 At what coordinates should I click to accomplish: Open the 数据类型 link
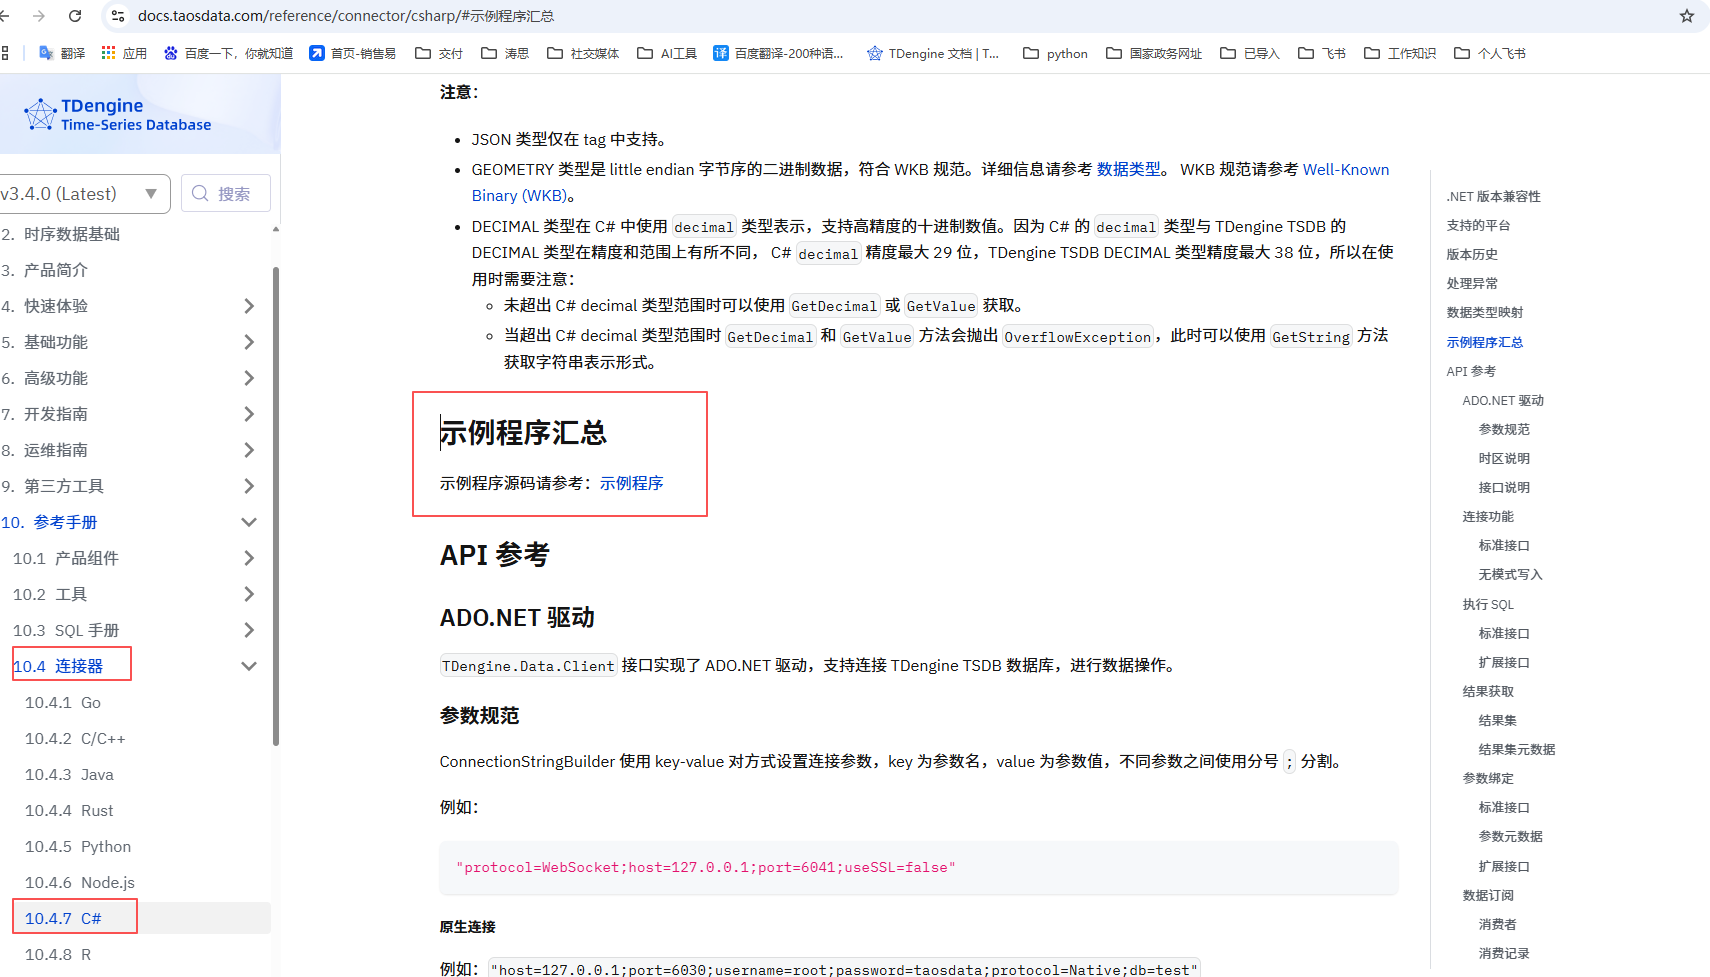1128,170
